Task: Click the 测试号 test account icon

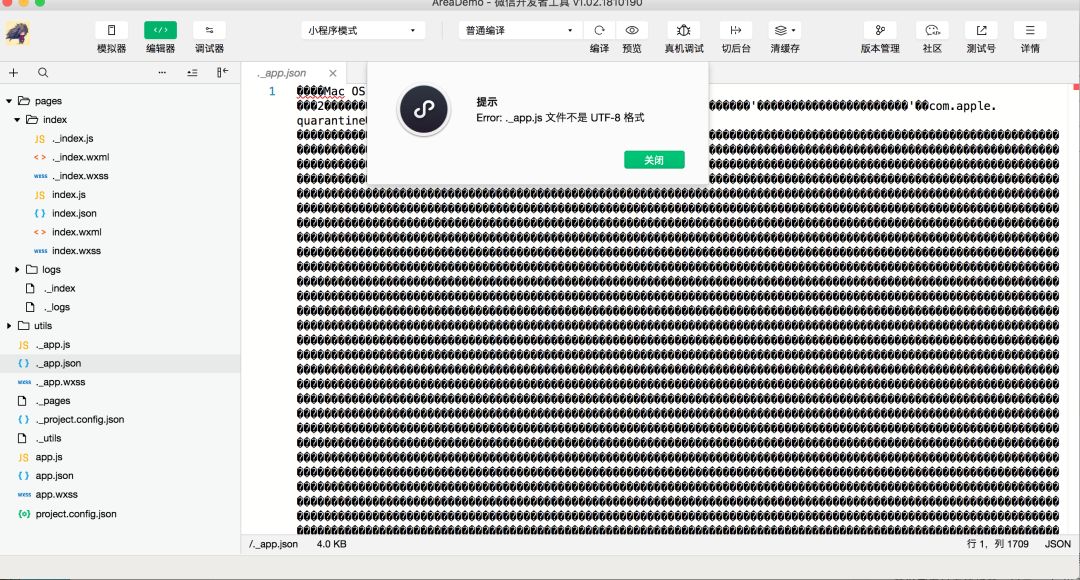Action: coord(981,30)
